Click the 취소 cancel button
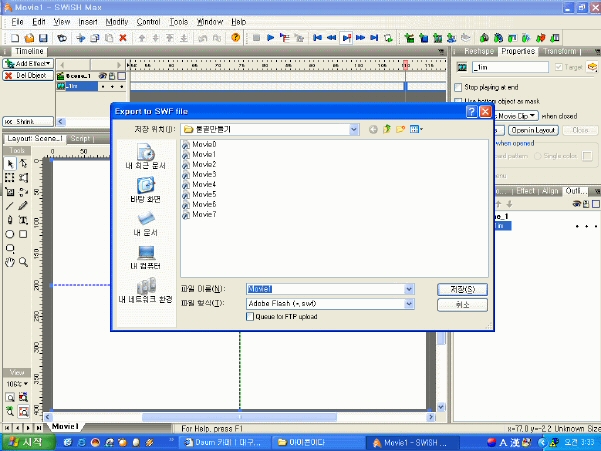The image size is (601, 451). click(462, 305)
